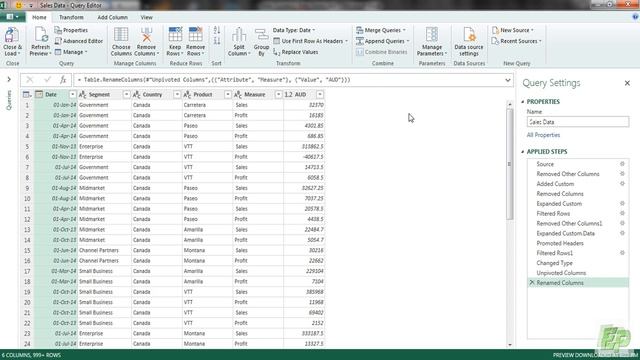This screenshot has height=360, width=640.
Task: Close the Query Settings pane
Action: 627,83
